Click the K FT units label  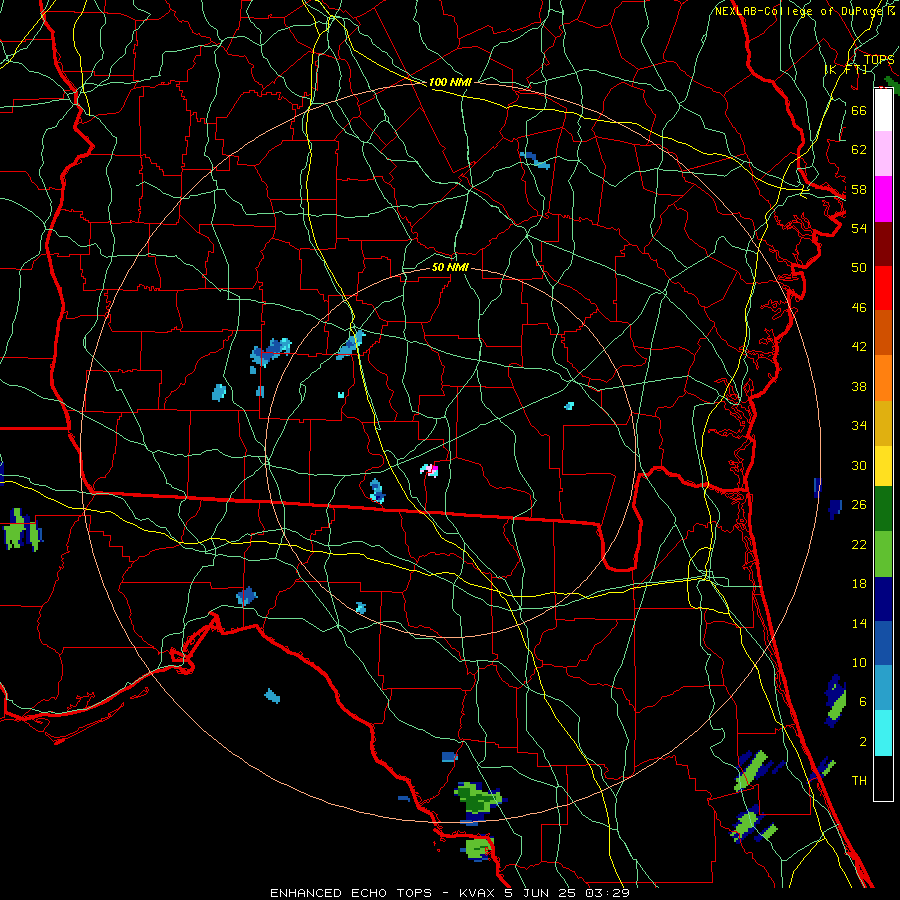[845, 70]
